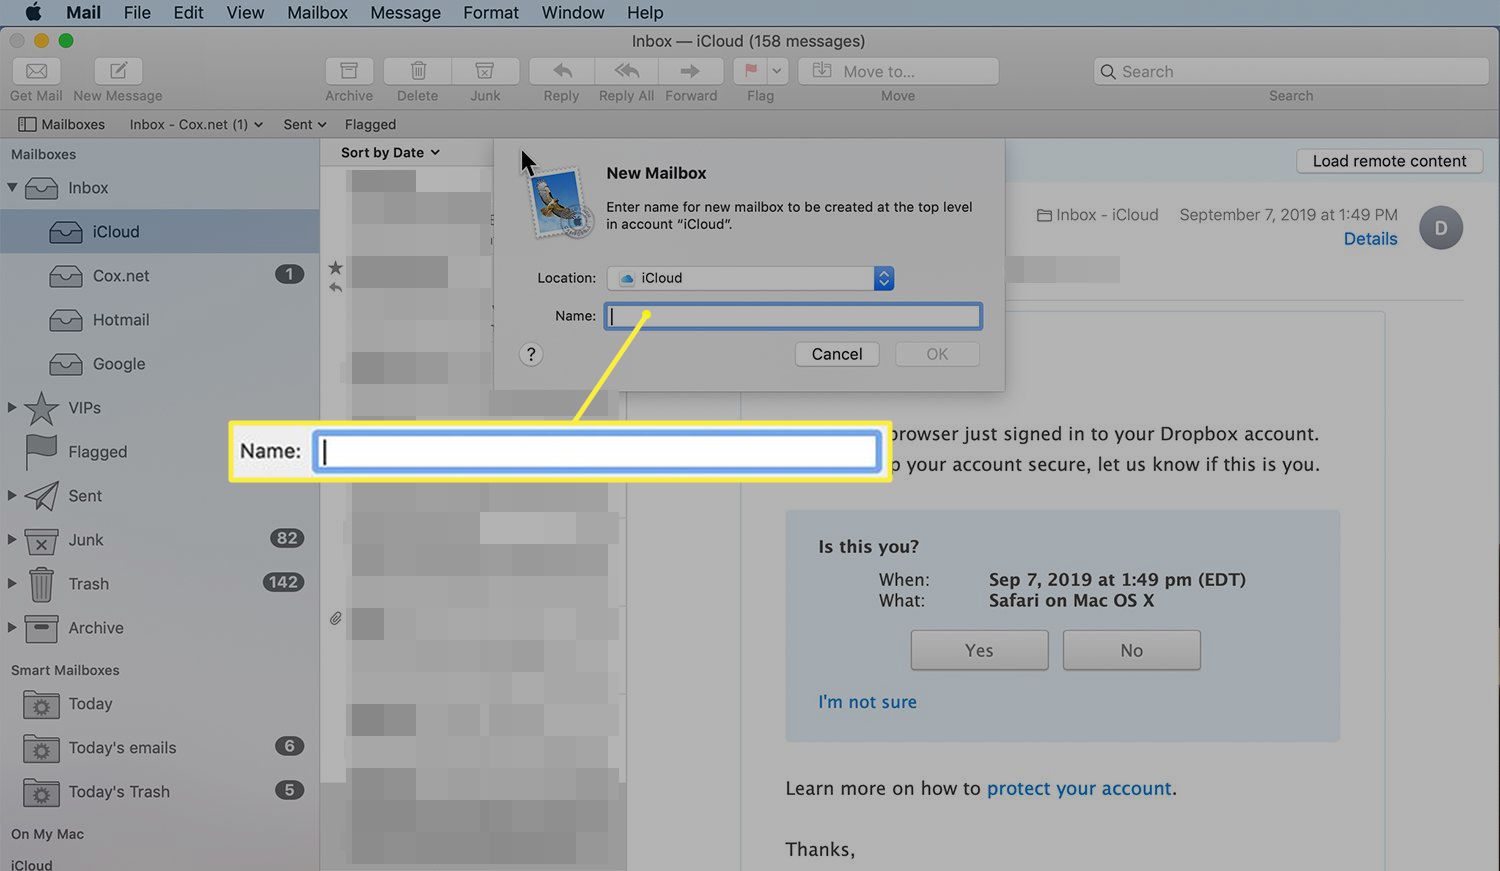Open the protect your account link
Image resolution: width=1500 pixels, height=871 pixels.
(x=1079, y=788)
